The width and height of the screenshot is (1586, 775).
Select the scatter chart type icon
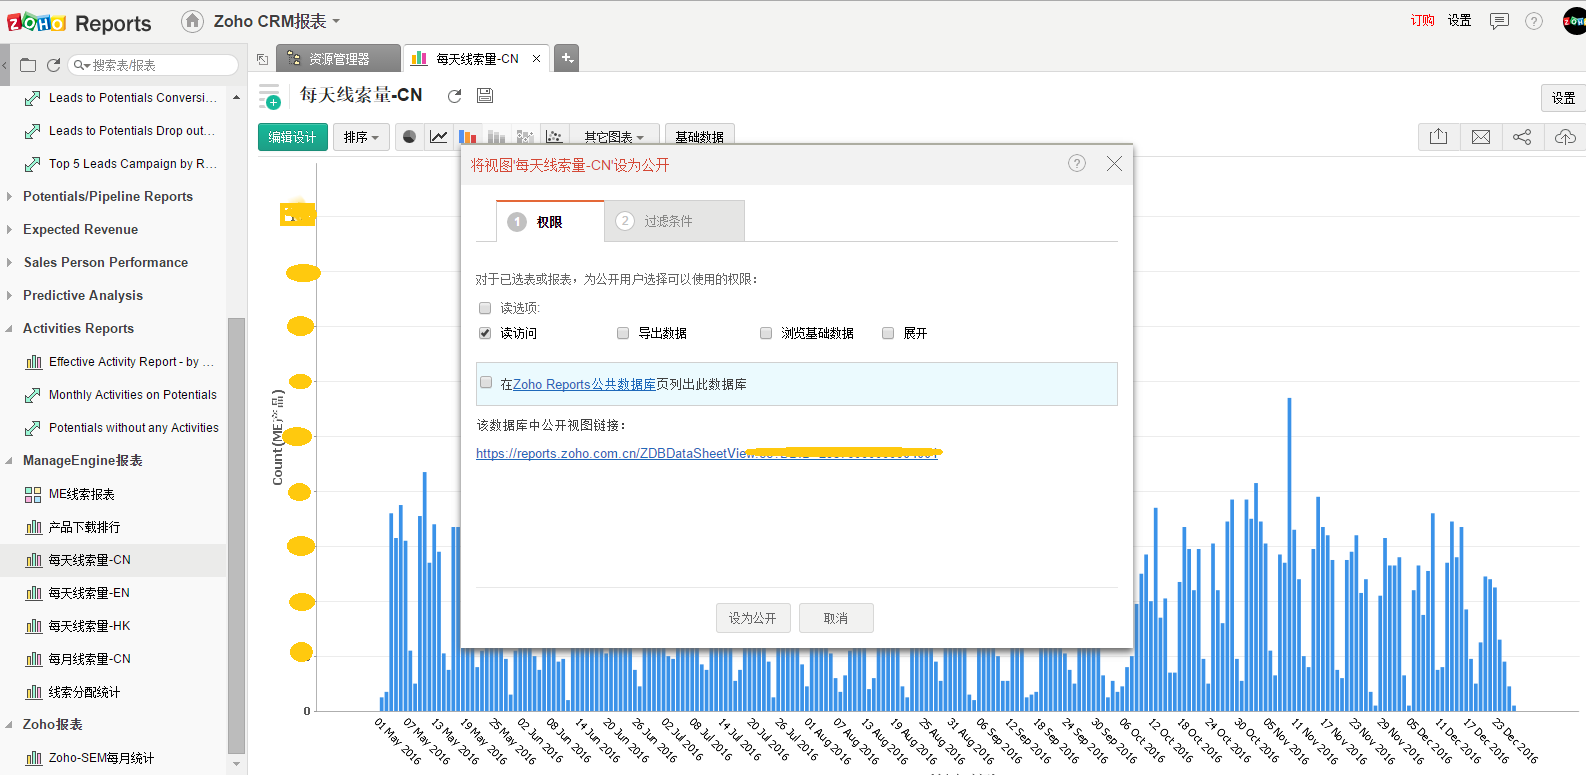coord(555,137)
